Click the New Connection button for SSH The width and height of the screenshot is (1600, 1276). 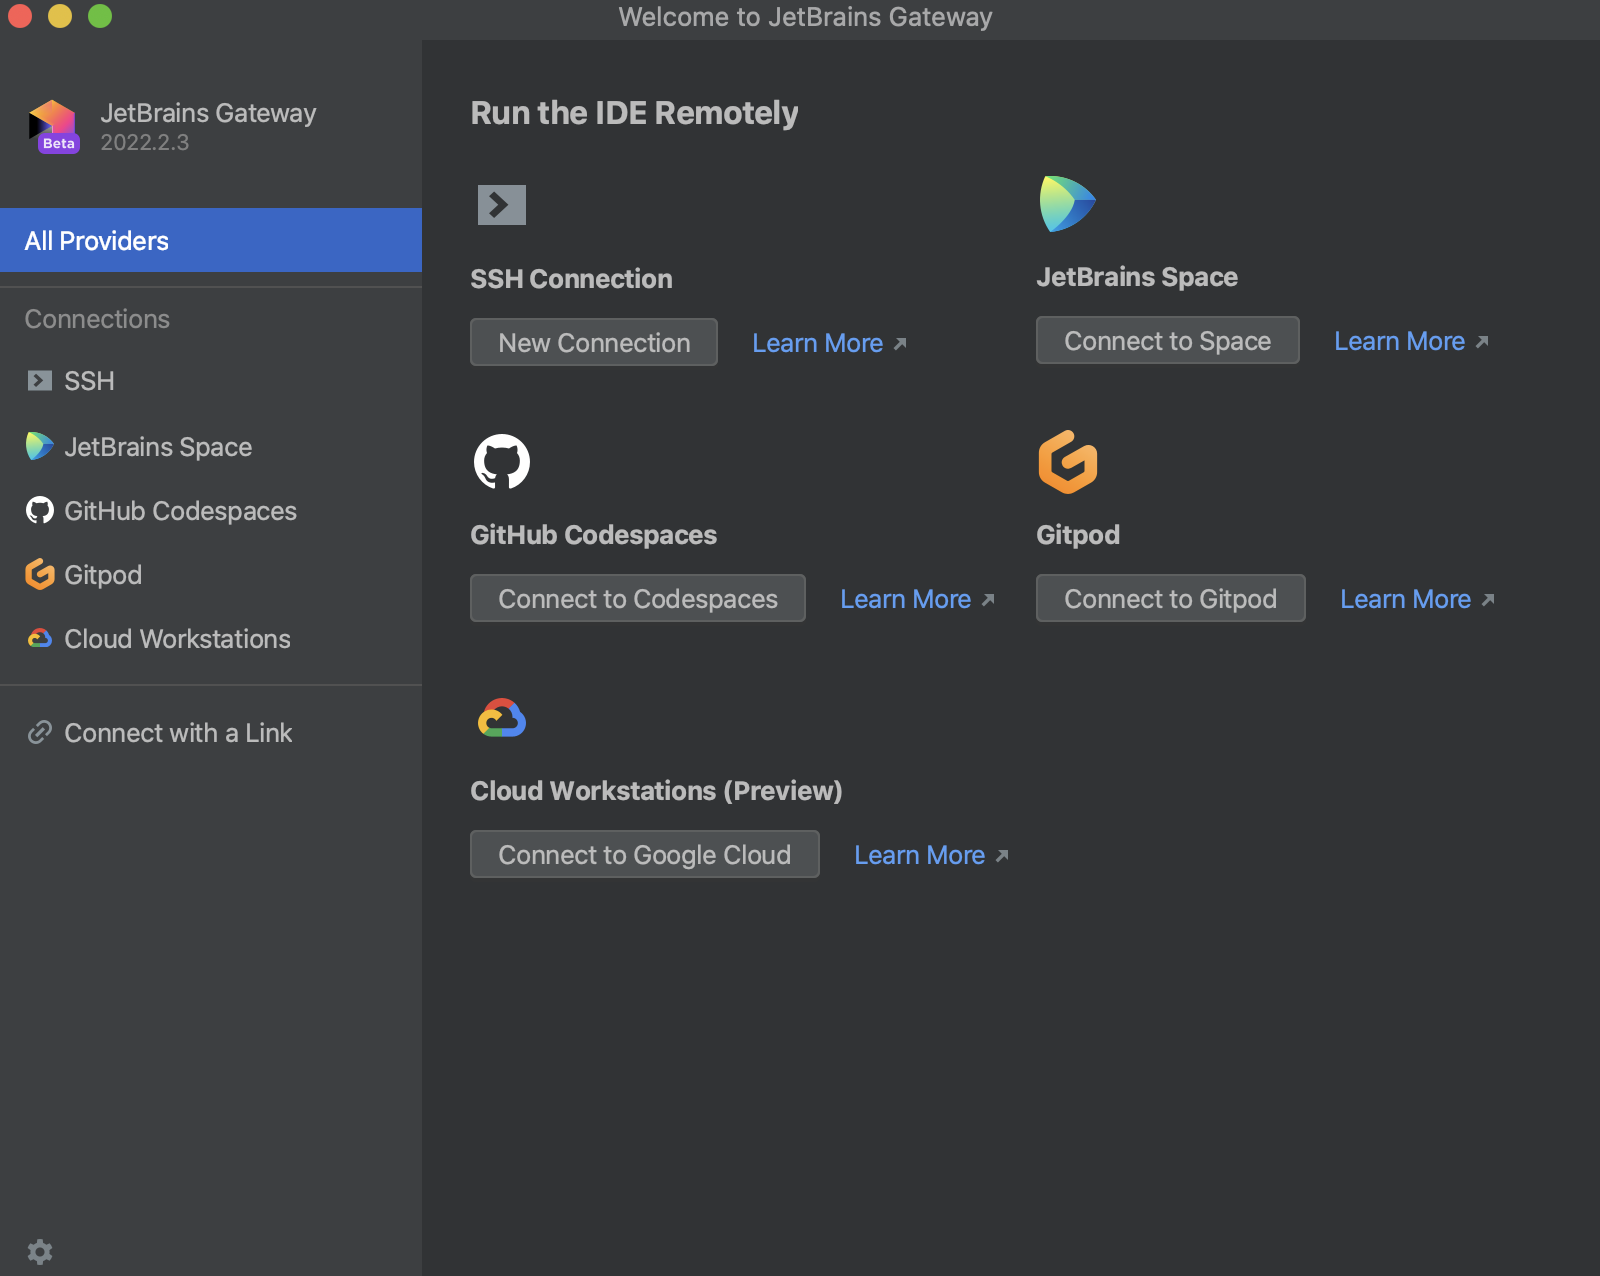593,342
